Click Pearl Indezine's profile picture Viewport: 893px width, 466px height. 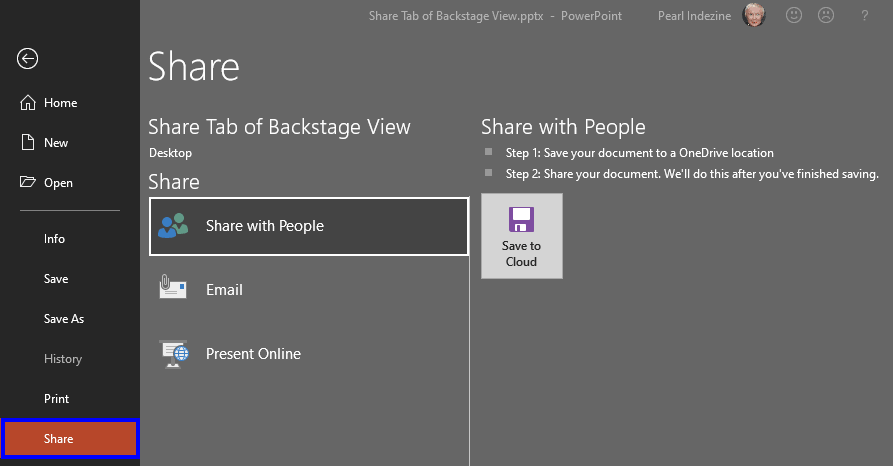pyautogui.click(x=753, y=15)
